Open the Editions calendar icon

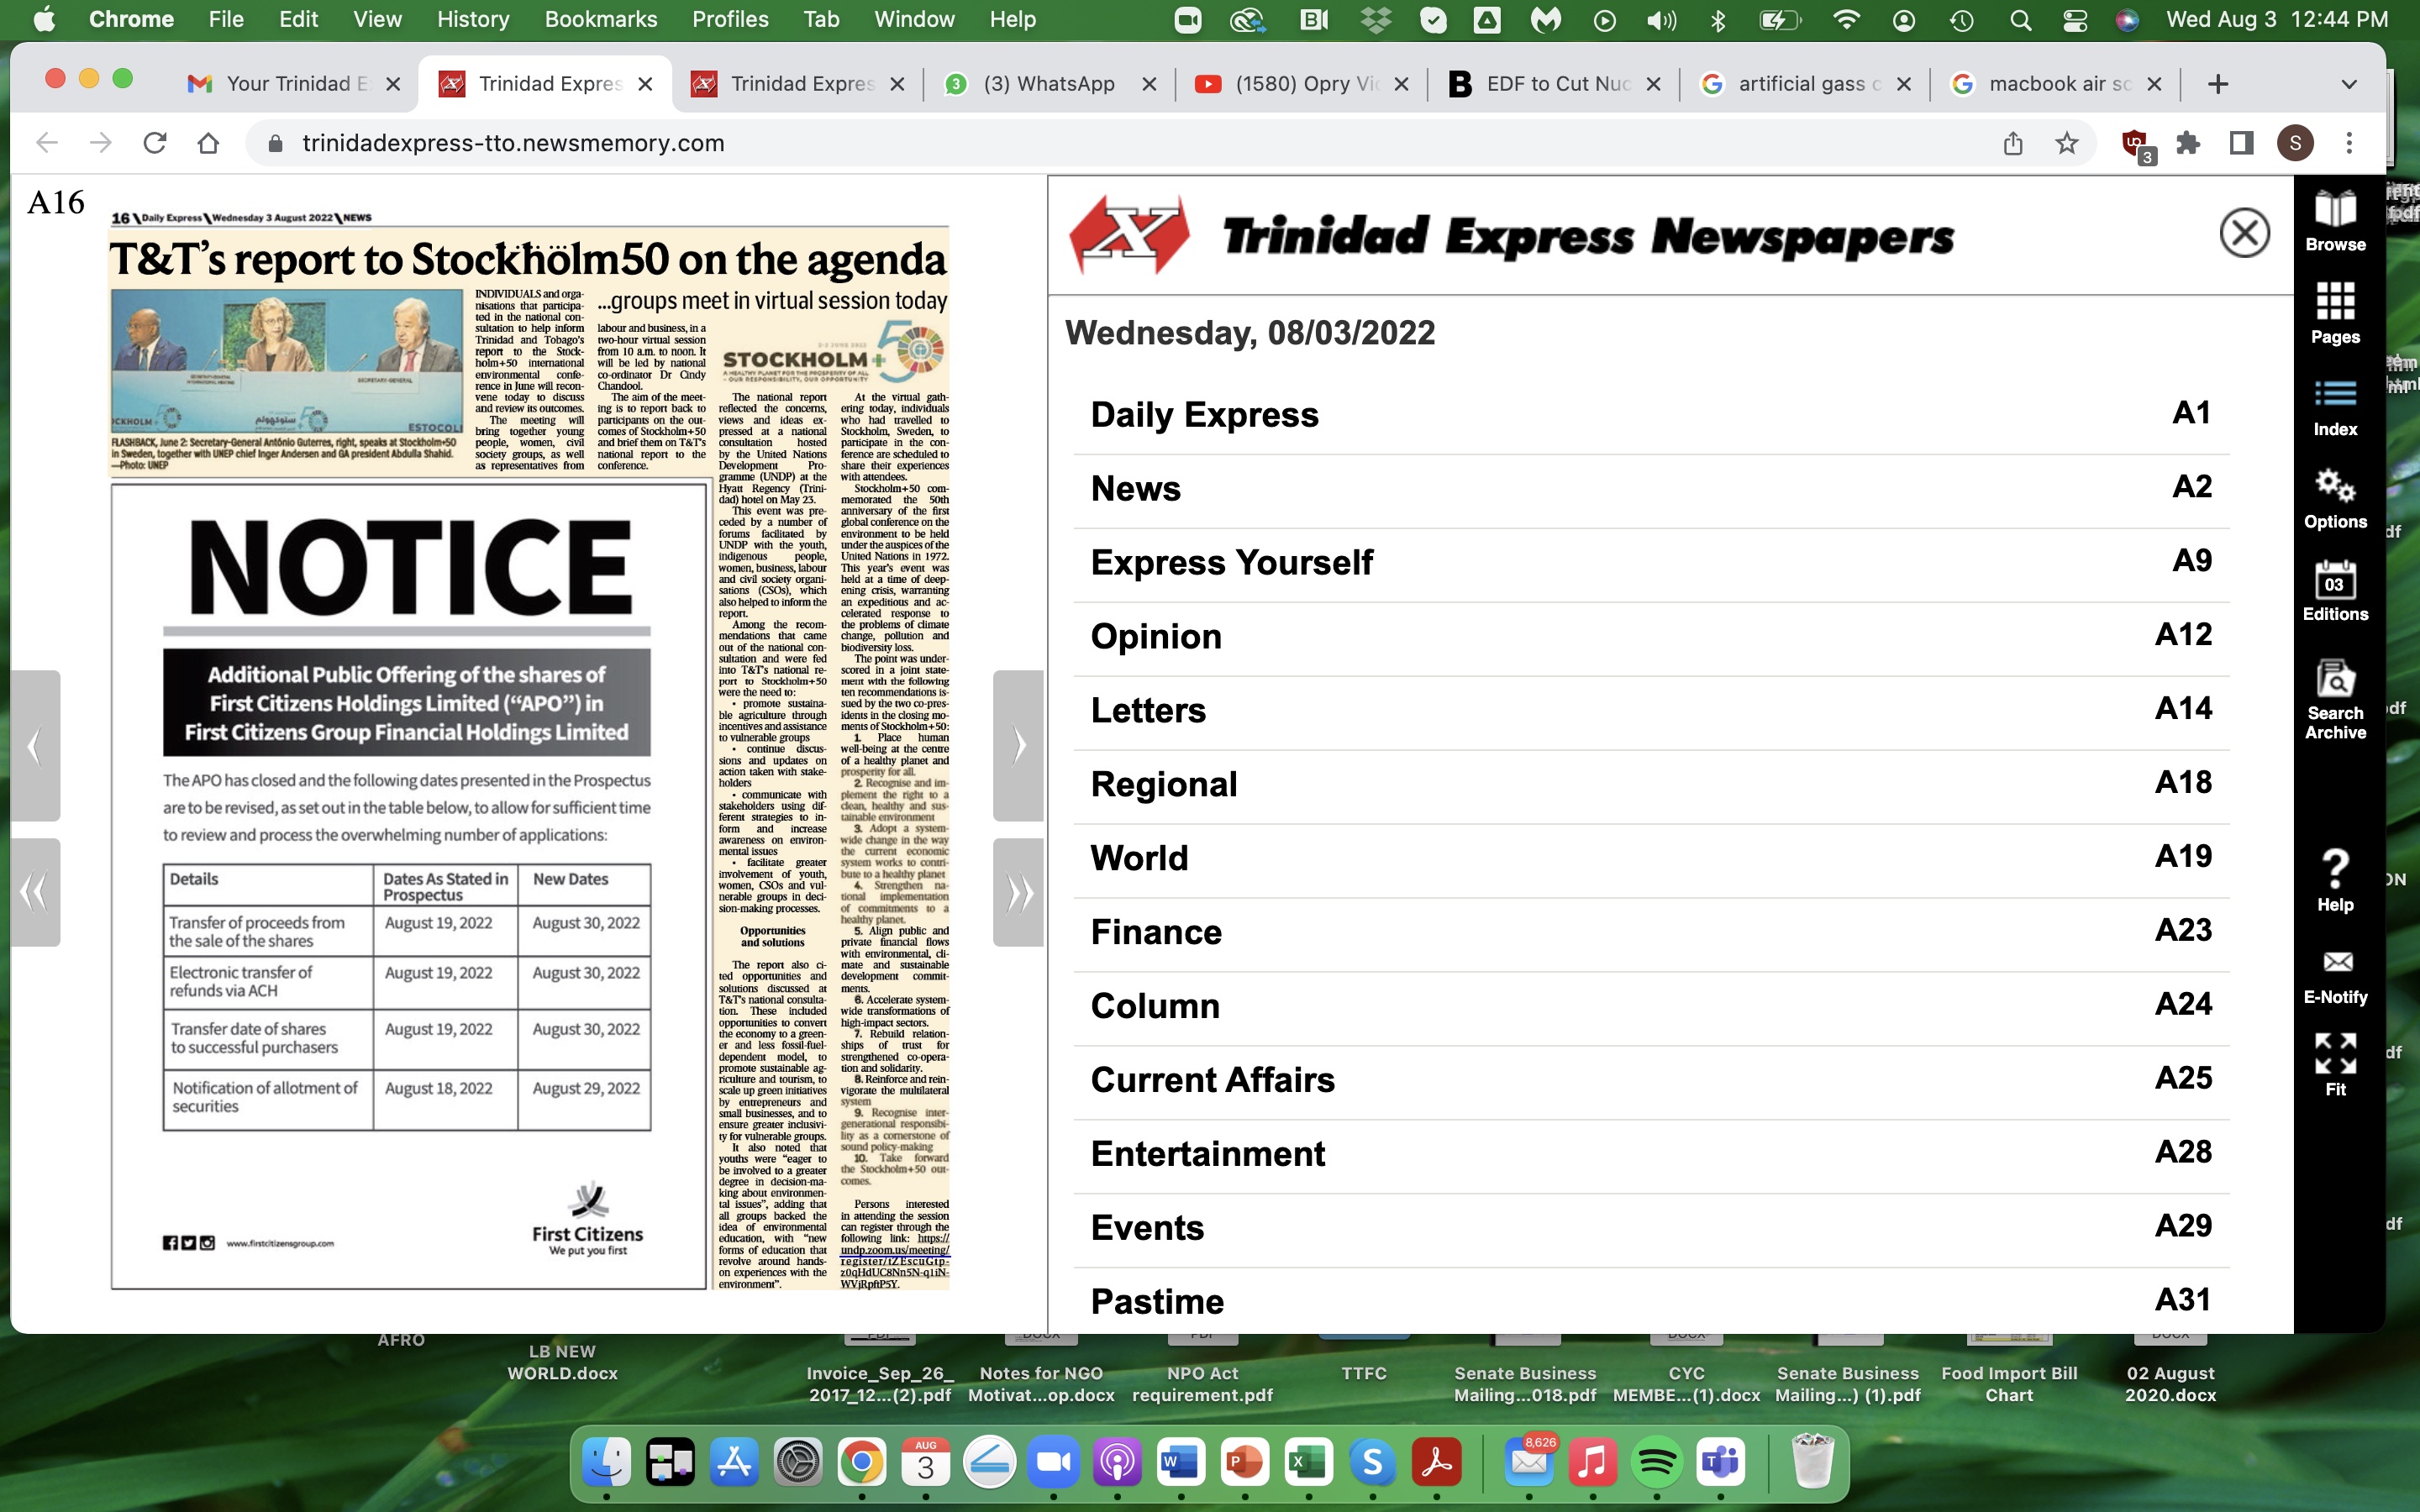(2335, 591)
